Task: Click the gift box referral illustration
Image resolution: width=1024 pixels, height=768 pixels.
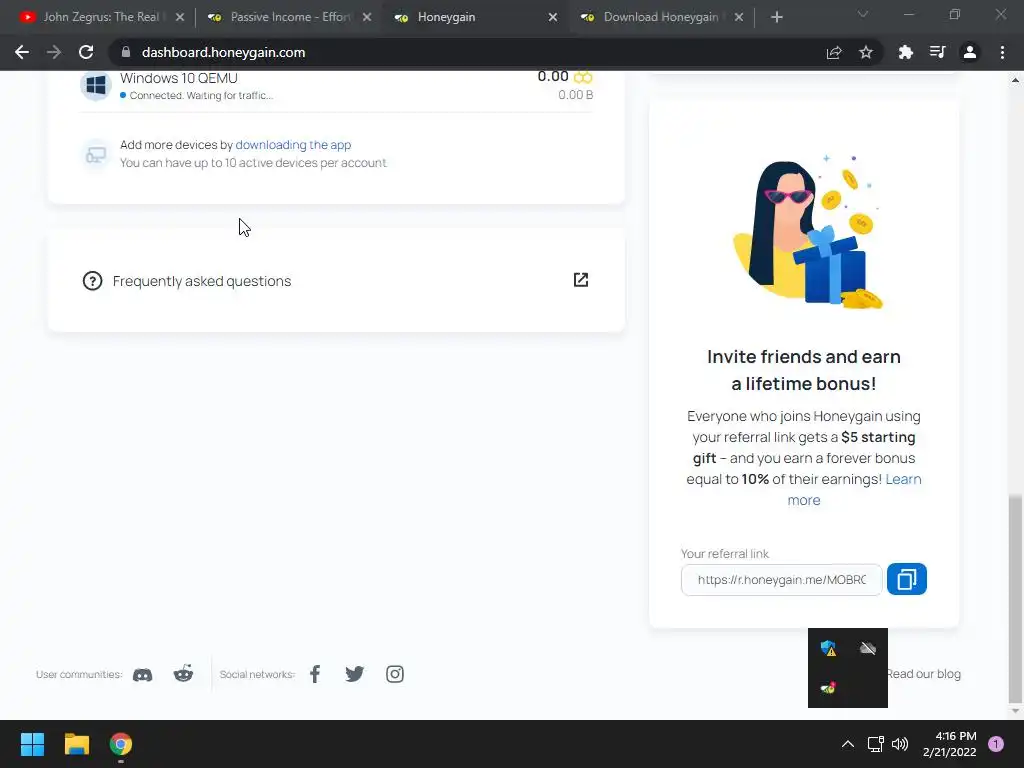Action: [810, 232]
